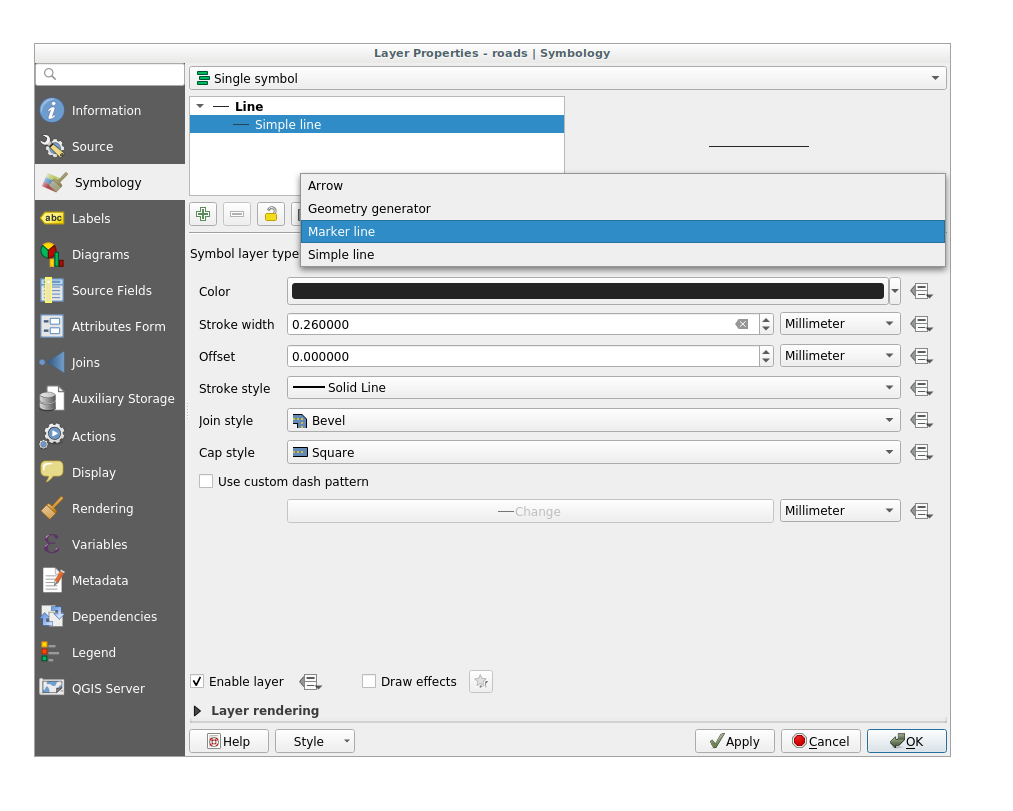Open the Diagrams section in sidebar
The image size is (1013, 811).
tap(100, 255)
